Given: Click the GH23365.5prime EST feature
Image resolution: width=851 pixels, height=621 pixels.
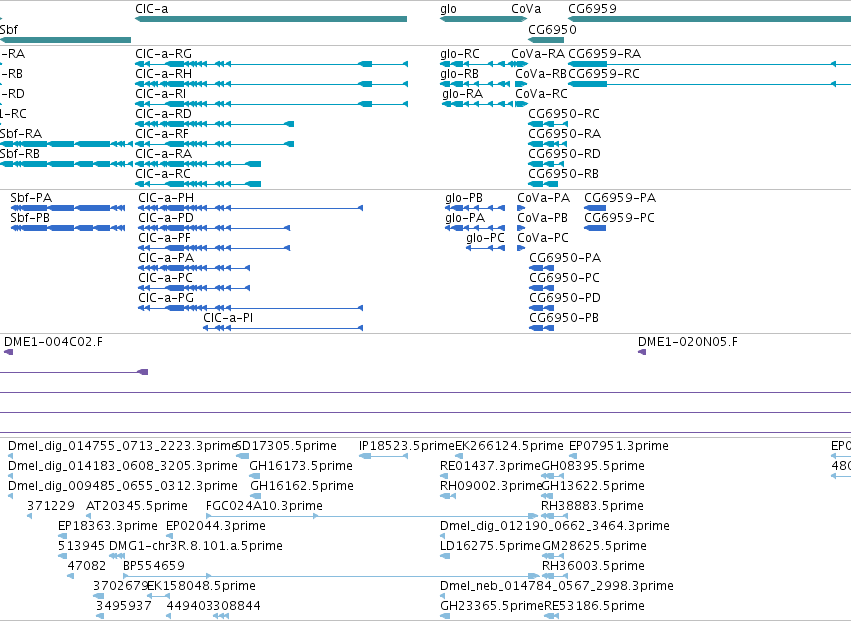Looking at the screenshot, I should click(x=445, y=616).
